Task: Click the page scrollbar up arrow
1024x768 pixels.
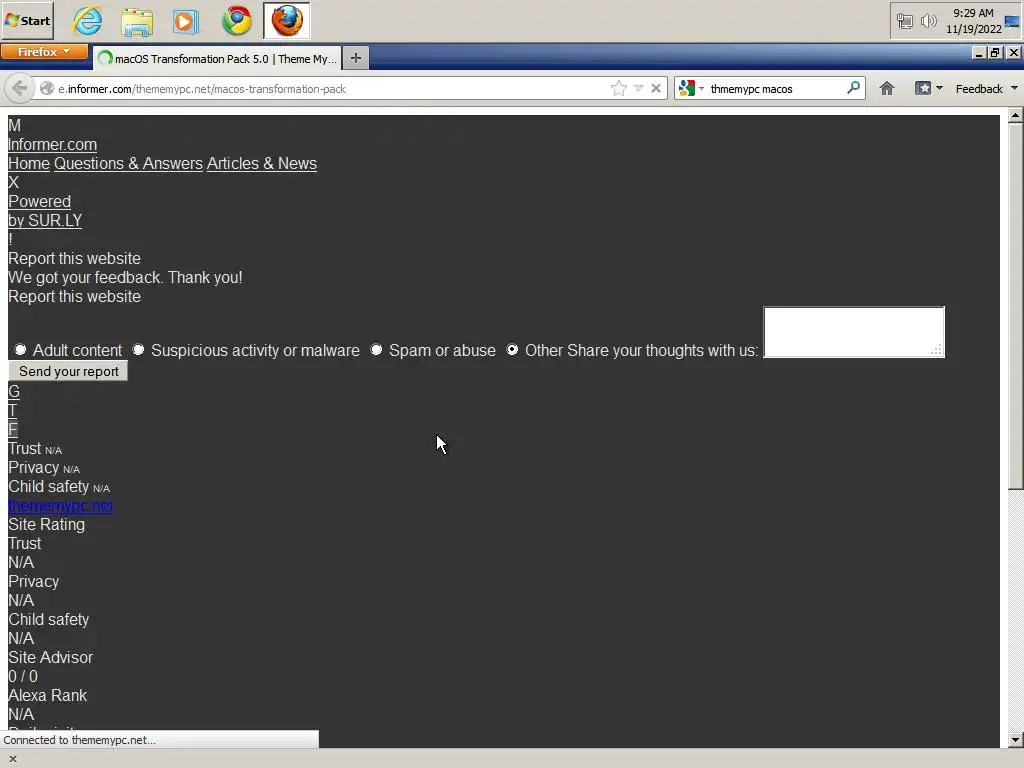Action: click(1015, 116)
